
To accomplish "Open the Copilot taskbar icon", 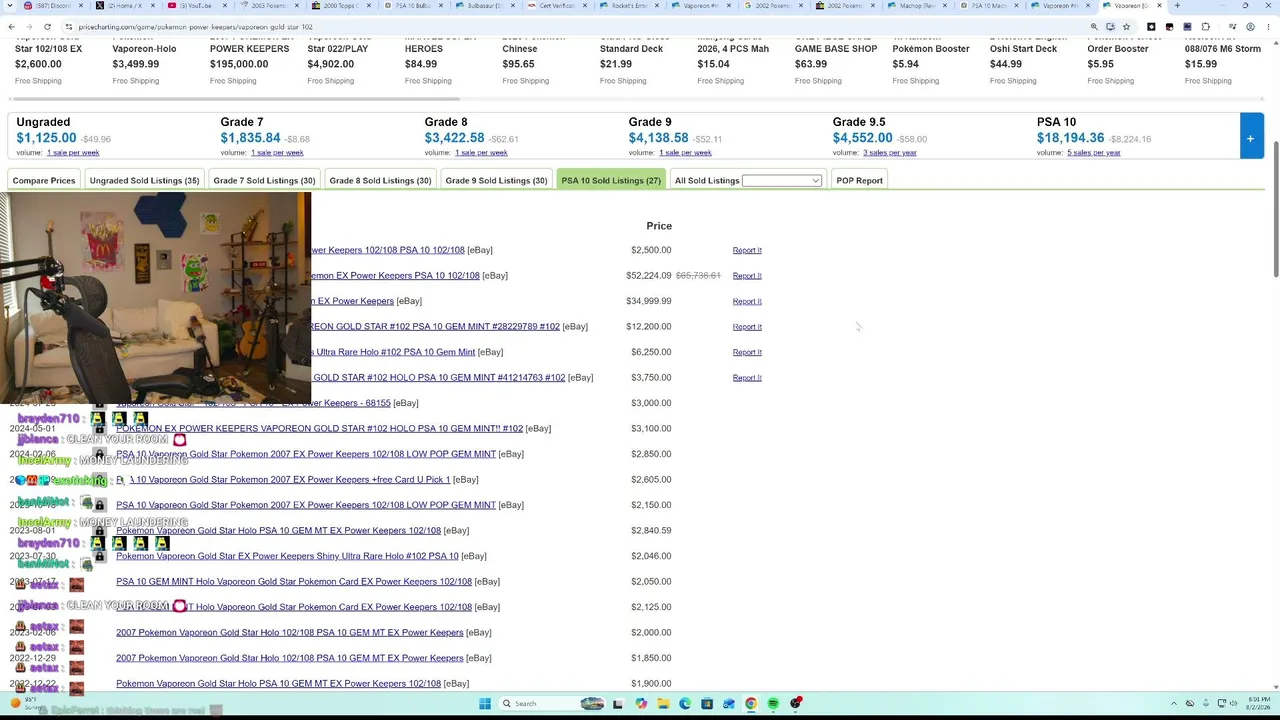I will tap(641, 704).
